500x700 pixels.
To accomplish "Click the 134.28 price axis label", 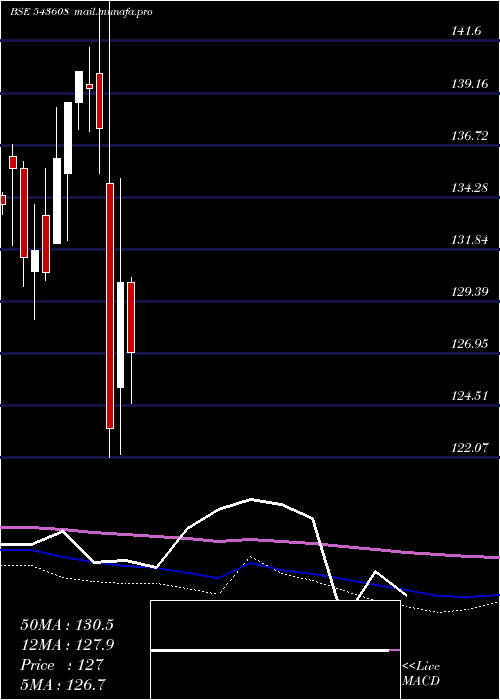I will (x=469, y=188).
